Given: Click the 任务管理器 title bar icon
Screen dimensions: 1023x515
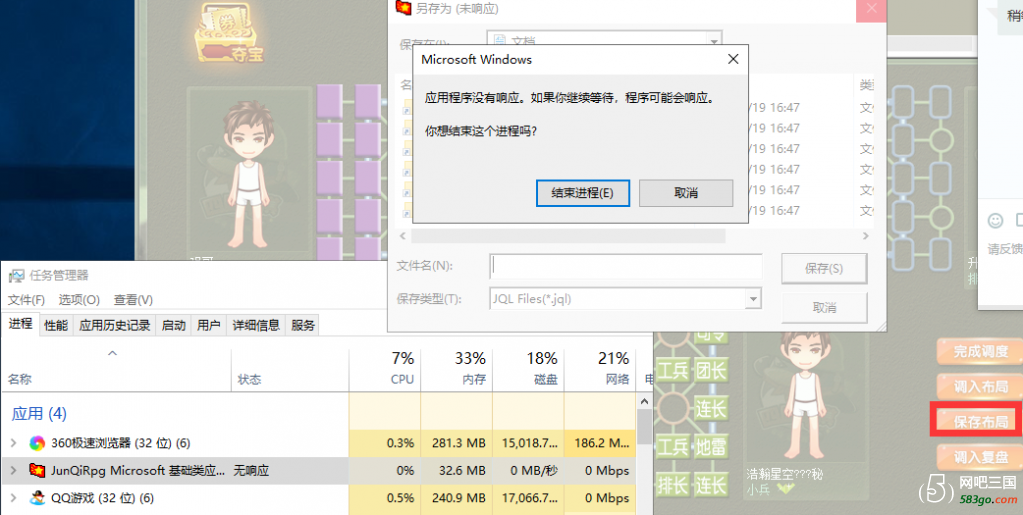Looking at the screenshot, I should click(x=17, y=275).
